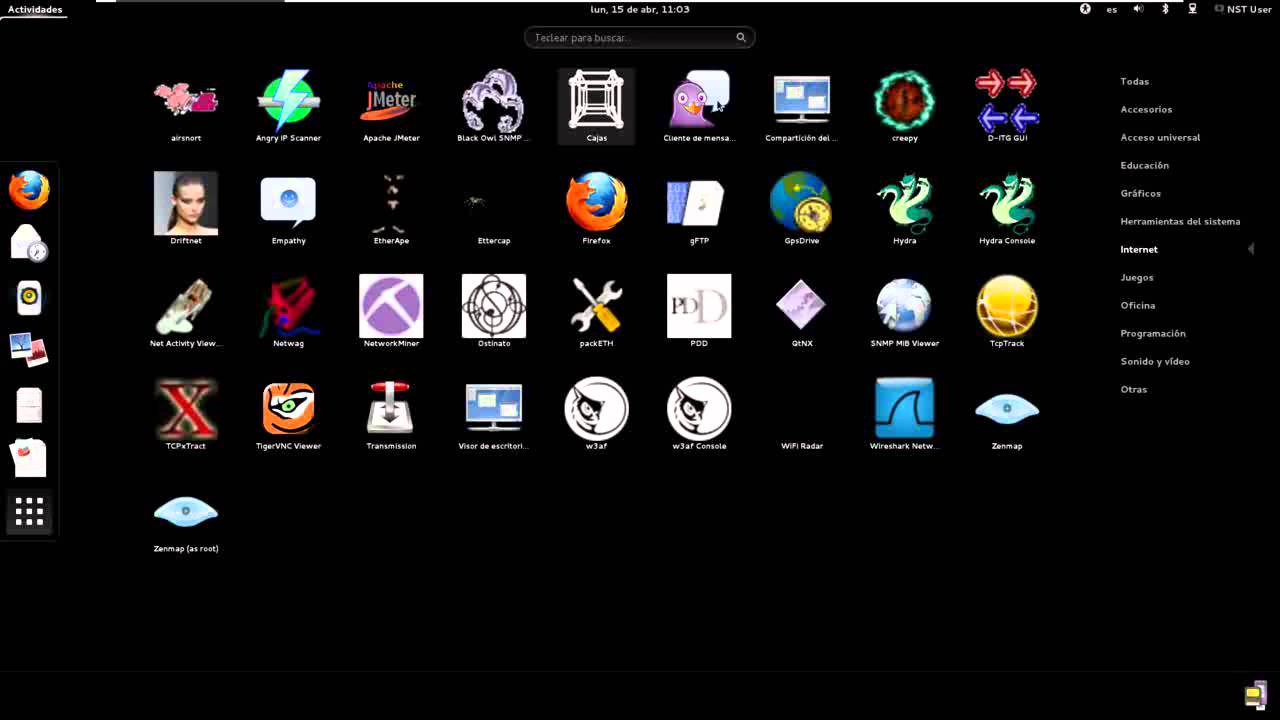Open the gFTP client
The width and height of the screenshot is (1280, 720).
click(699, 209)
